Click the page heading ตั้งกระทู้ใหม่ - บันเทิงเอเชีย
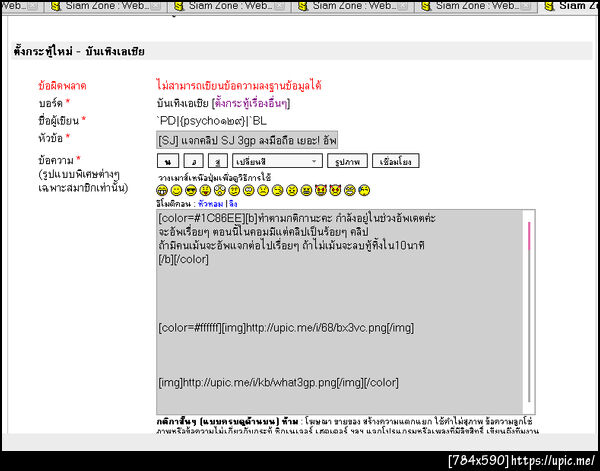 pos(79,52)
